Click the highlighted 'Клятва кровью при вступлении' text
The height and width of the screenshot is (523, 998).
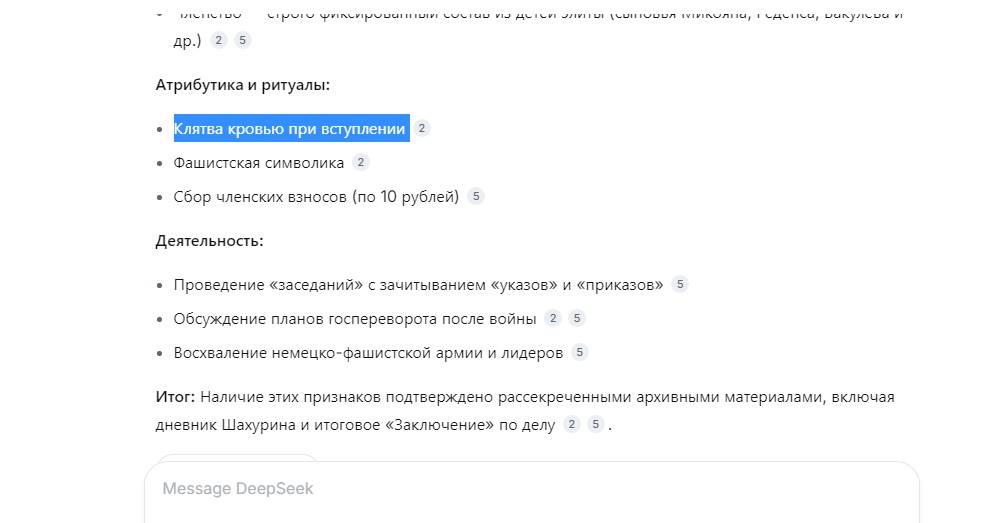pos(292,129)
